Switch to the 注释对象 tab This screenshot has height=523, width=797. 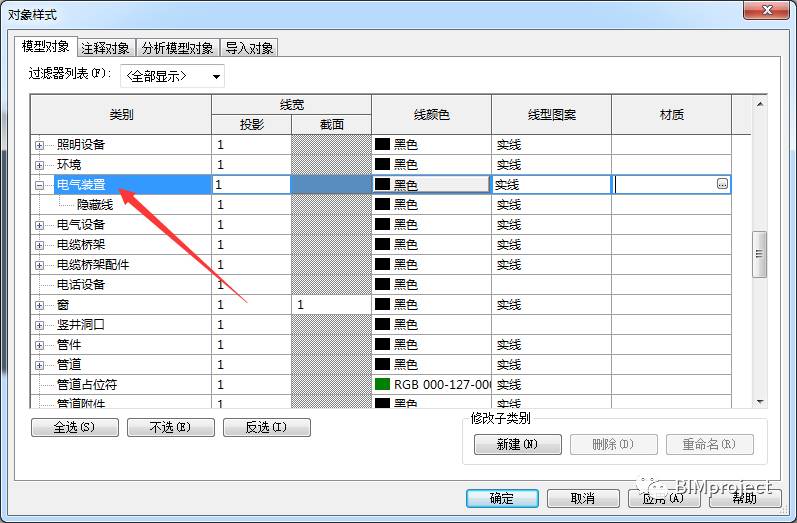106,48
